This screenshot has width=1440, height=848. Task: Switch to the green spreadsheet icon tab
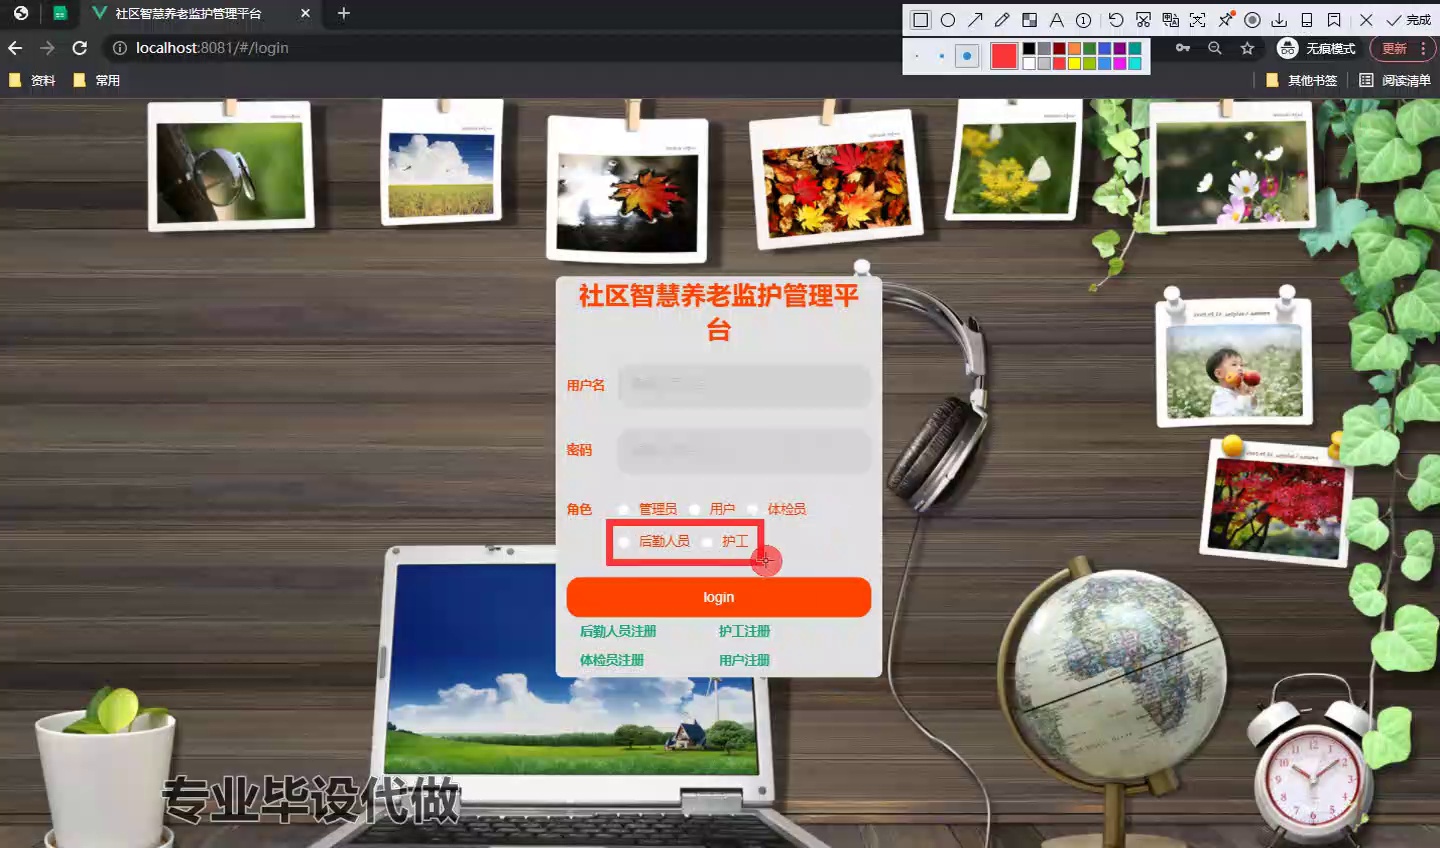click(x=60, y=14)
